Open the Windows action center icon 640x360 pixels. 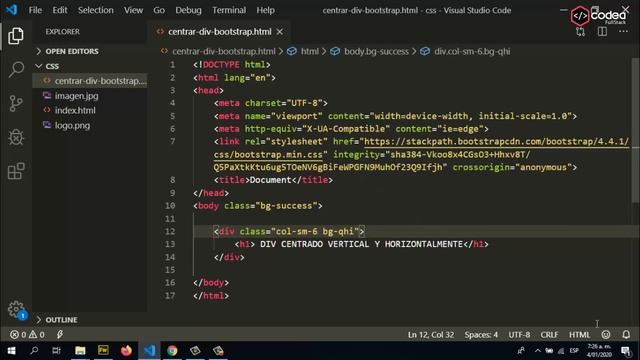(x=626, y=351)
